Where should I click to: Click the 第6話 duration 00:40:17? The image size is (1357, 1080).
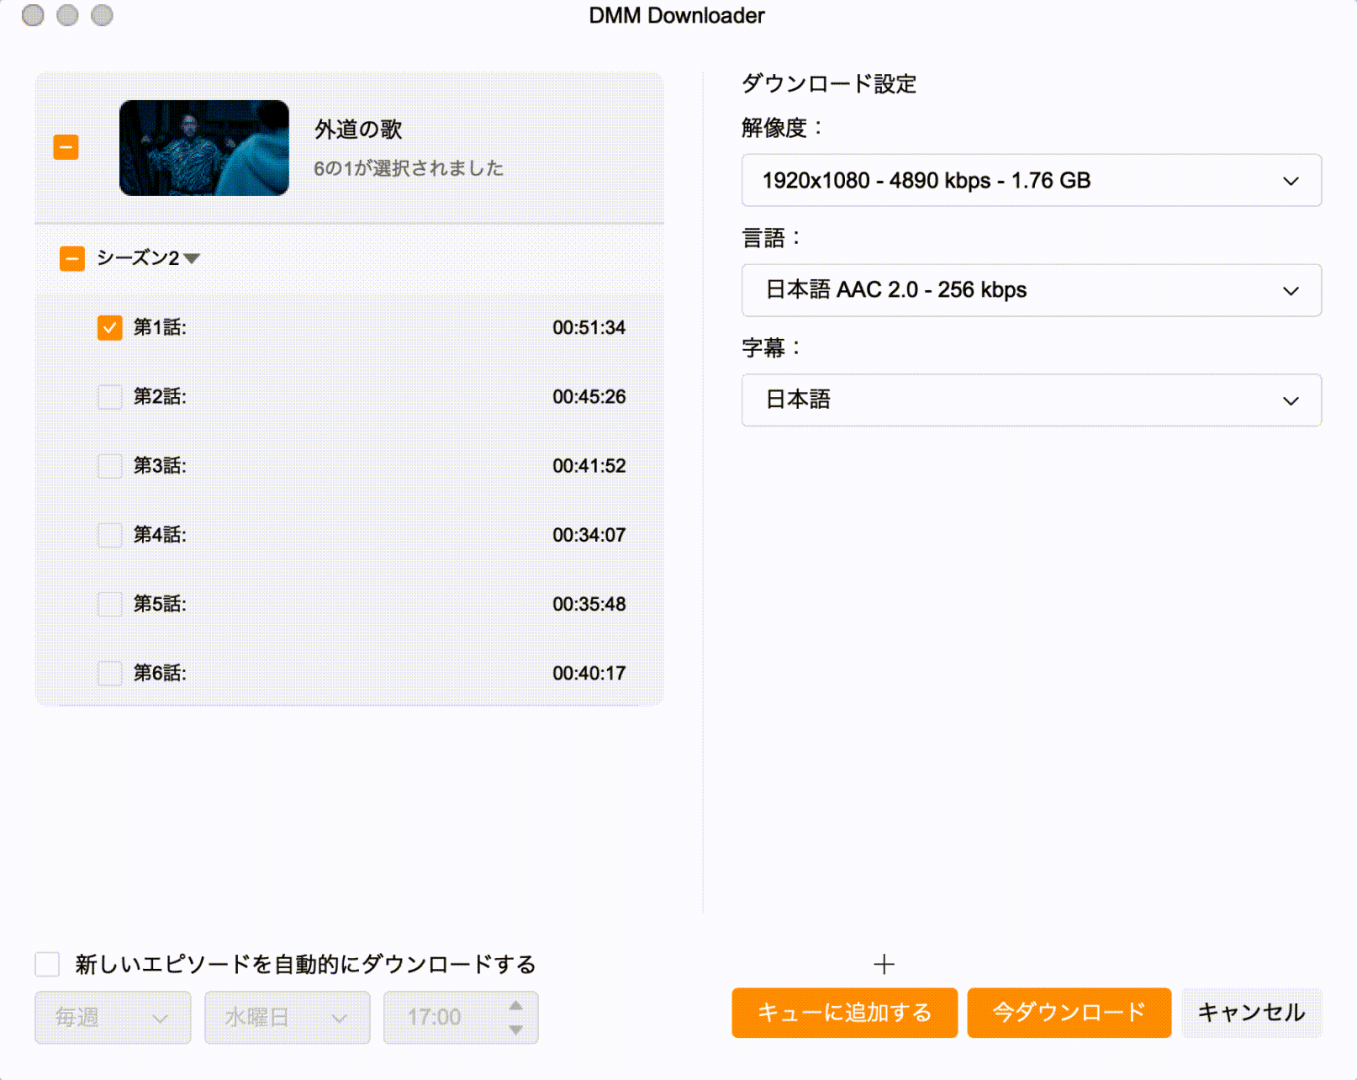pyautogui.click(x=589, y=673)
